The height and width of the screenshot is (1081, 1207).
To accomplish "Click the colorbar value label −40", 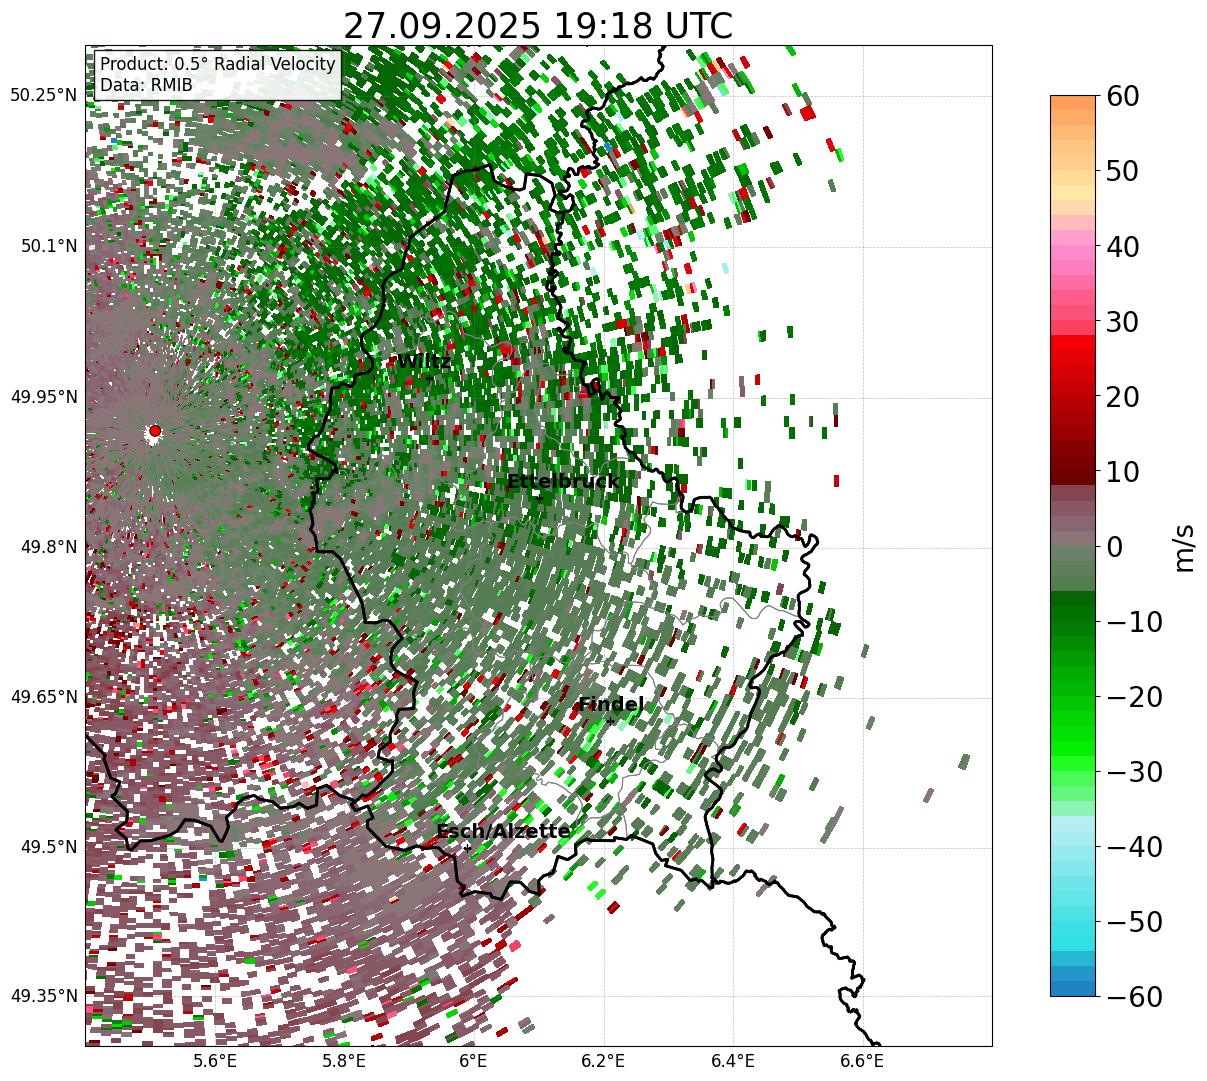I will tap(1135, 846).
